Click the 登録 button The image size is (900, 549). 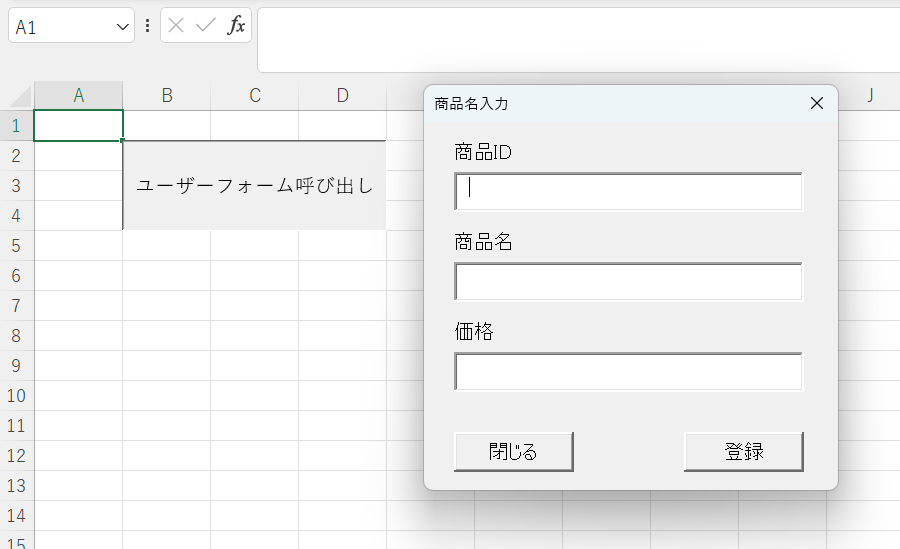coord(744,452)
